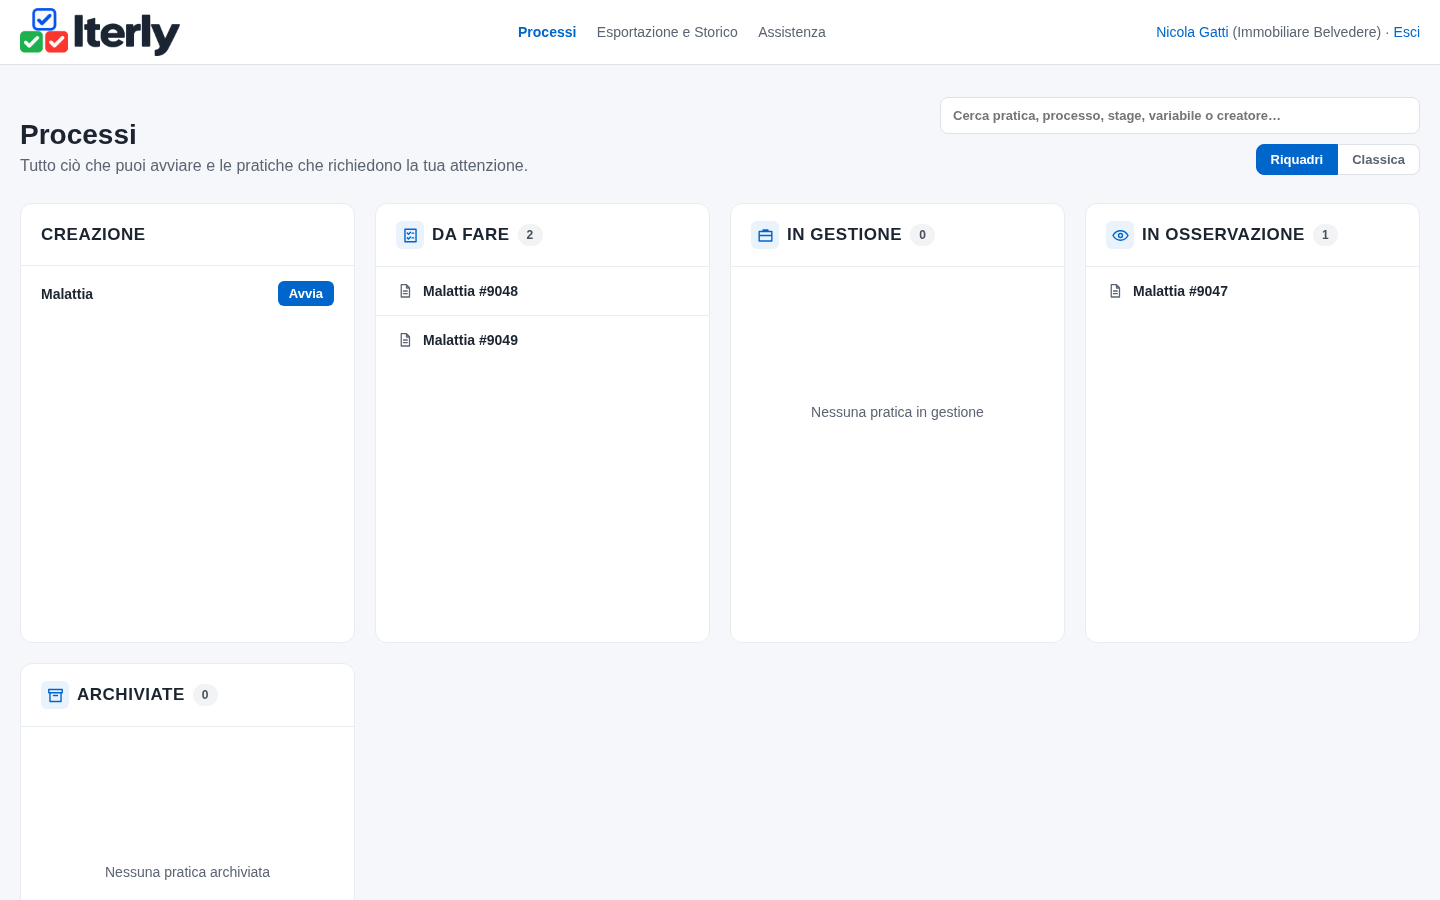
Task: Click the In Gestione count badge 0
Action: point(922,235)
